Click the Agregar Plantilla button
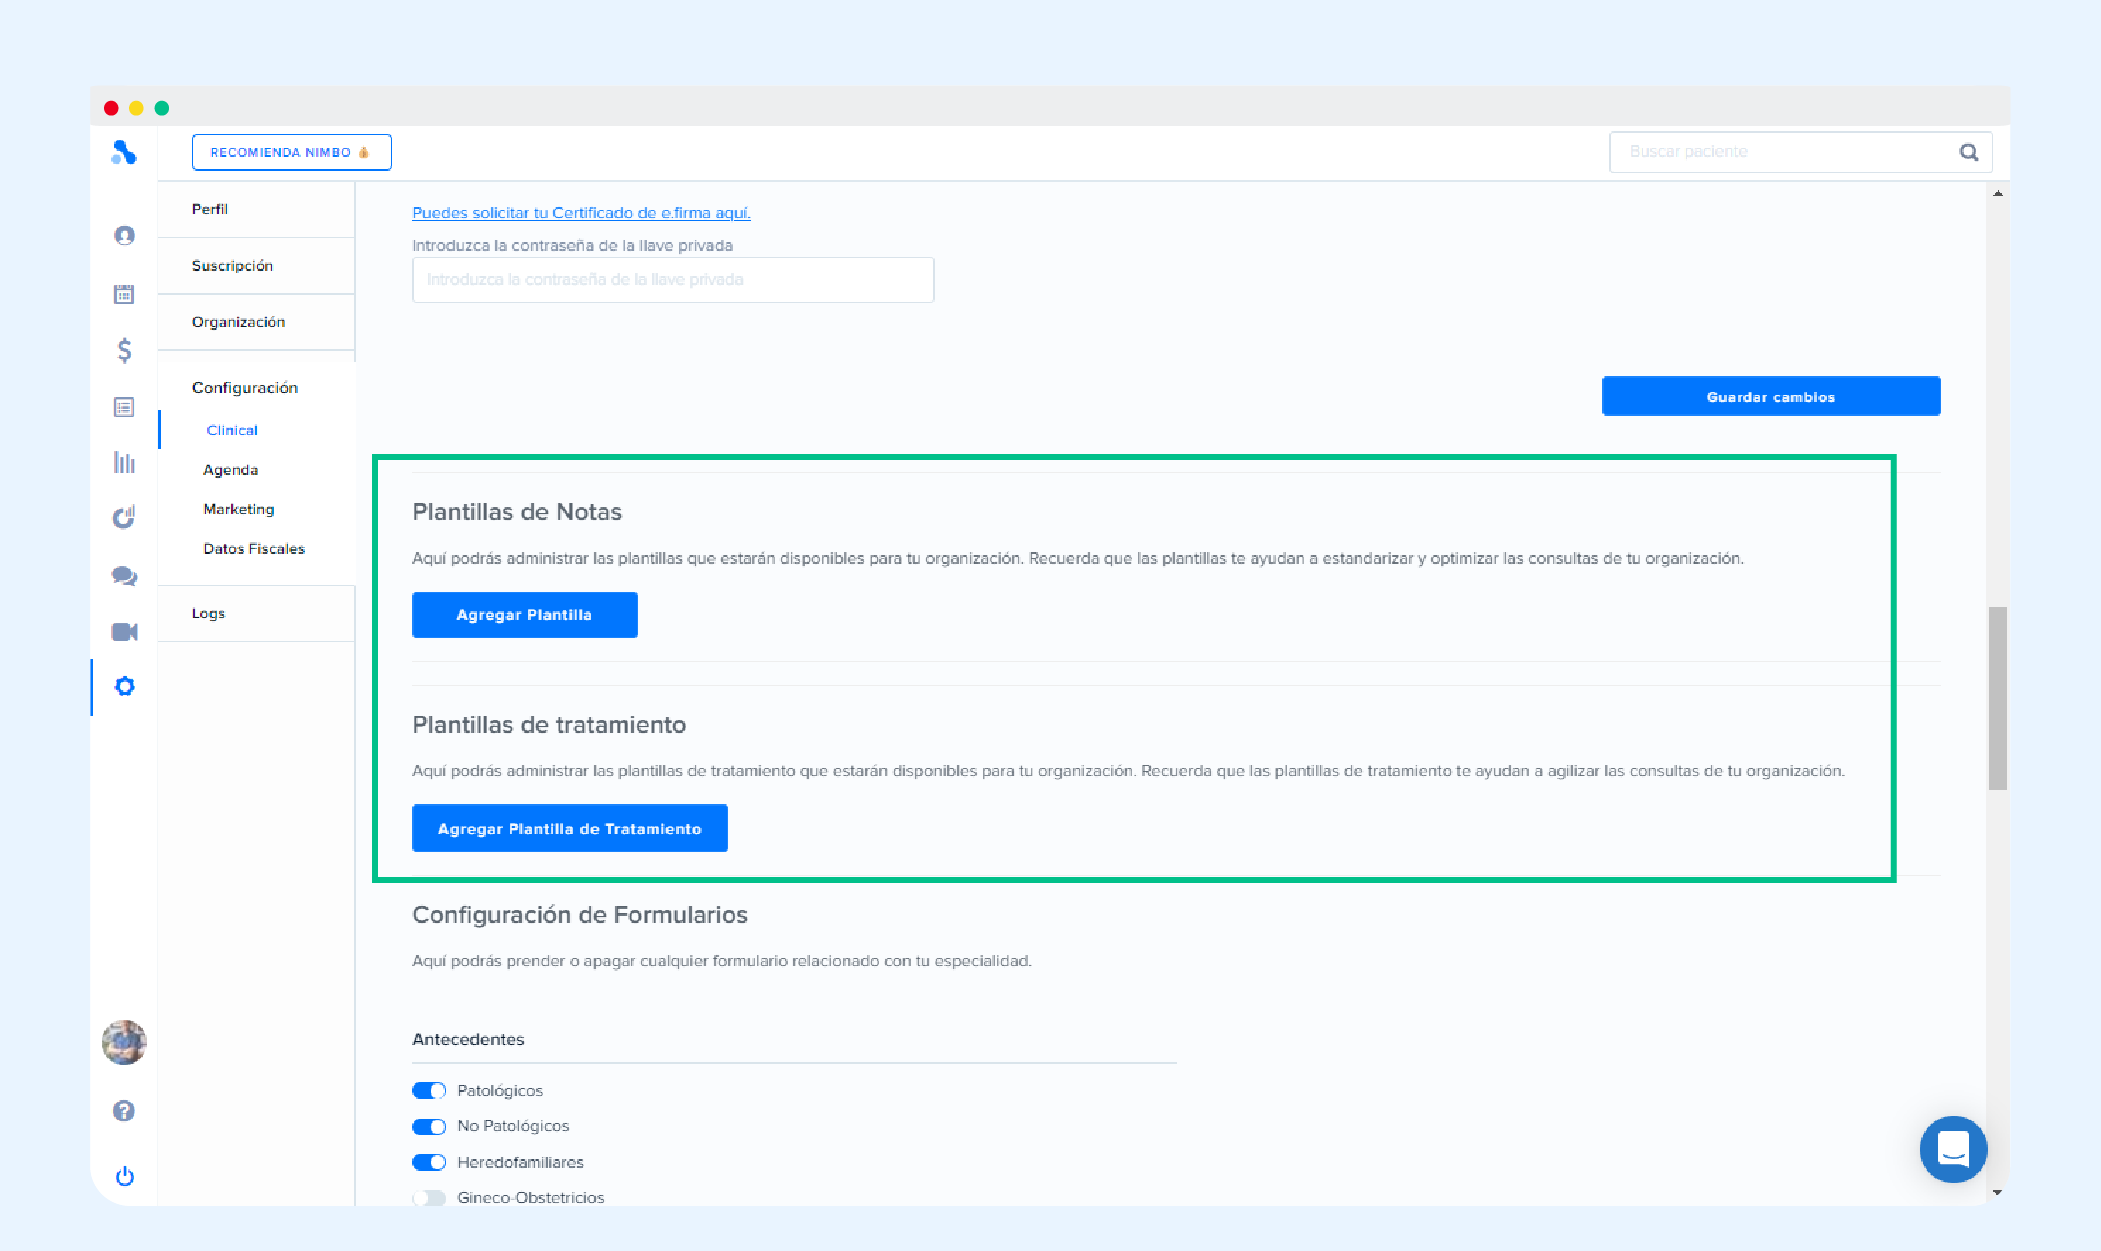This screenshot has width=2101, height=1251. pyautogui.click(x=524, y=614)
